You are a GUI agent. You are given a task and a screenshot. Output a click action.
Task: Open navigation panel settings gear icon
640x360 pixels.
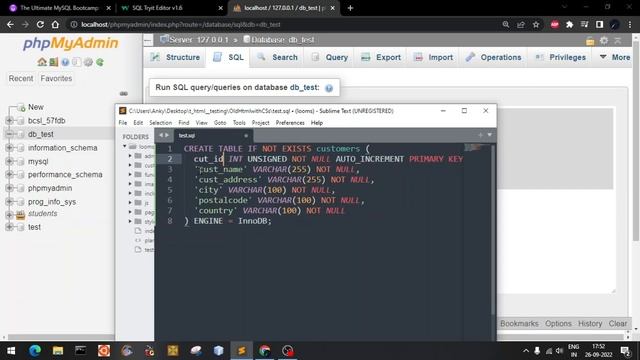point(88,62)
